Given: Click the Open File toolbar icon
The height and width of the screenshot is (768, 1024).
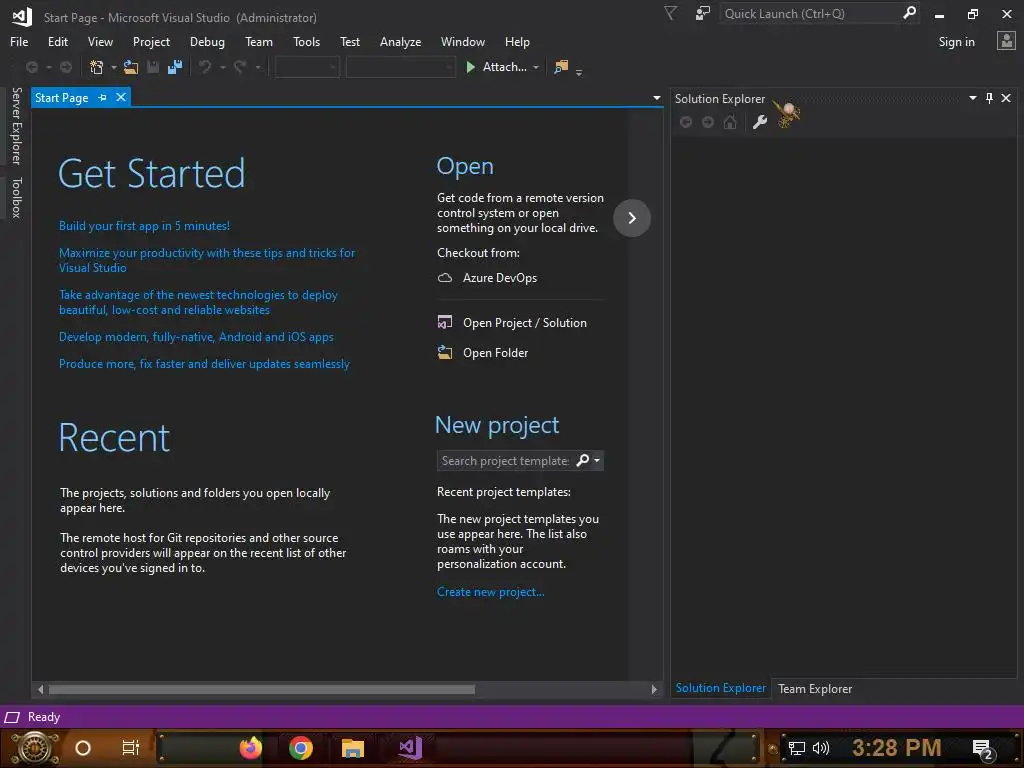Looking at the screenshot, I should (x=131, y=67).
